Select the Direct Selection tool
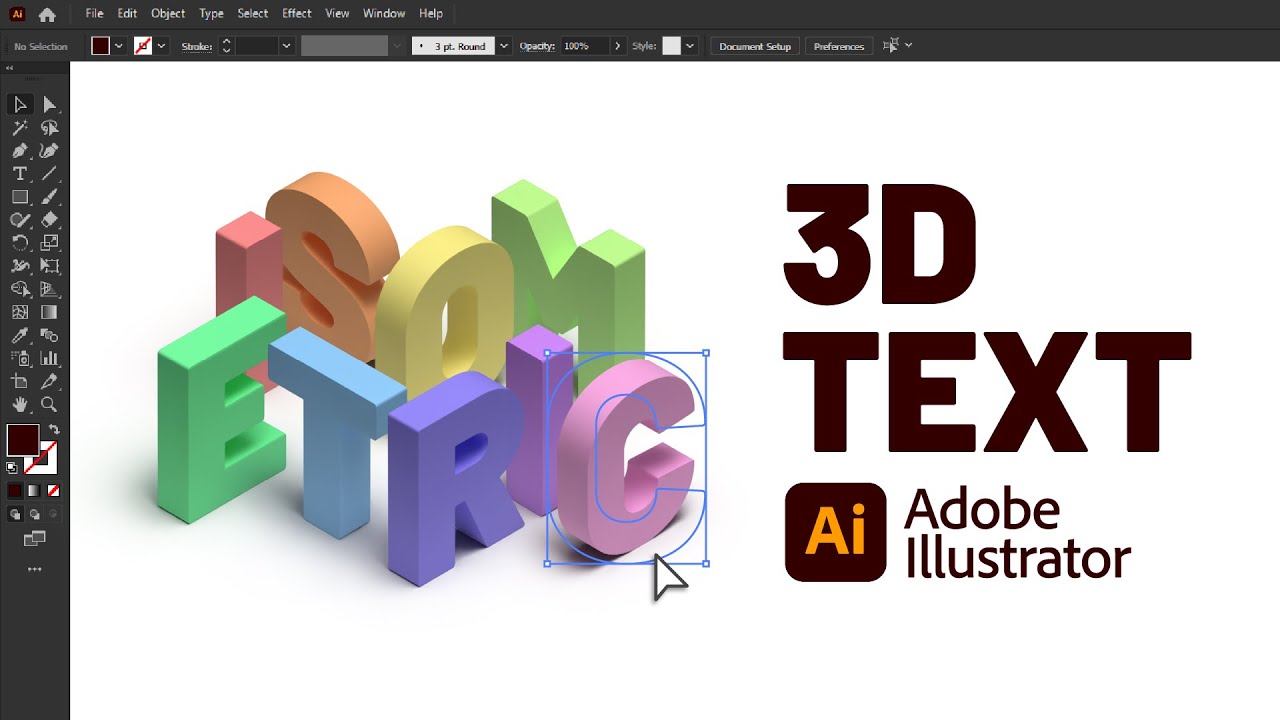Screen dimensions: 1280x720 tap(49, 105)
